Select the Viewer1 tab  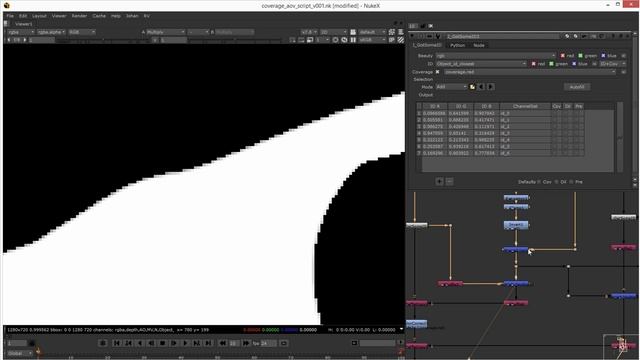pos(23,24)
